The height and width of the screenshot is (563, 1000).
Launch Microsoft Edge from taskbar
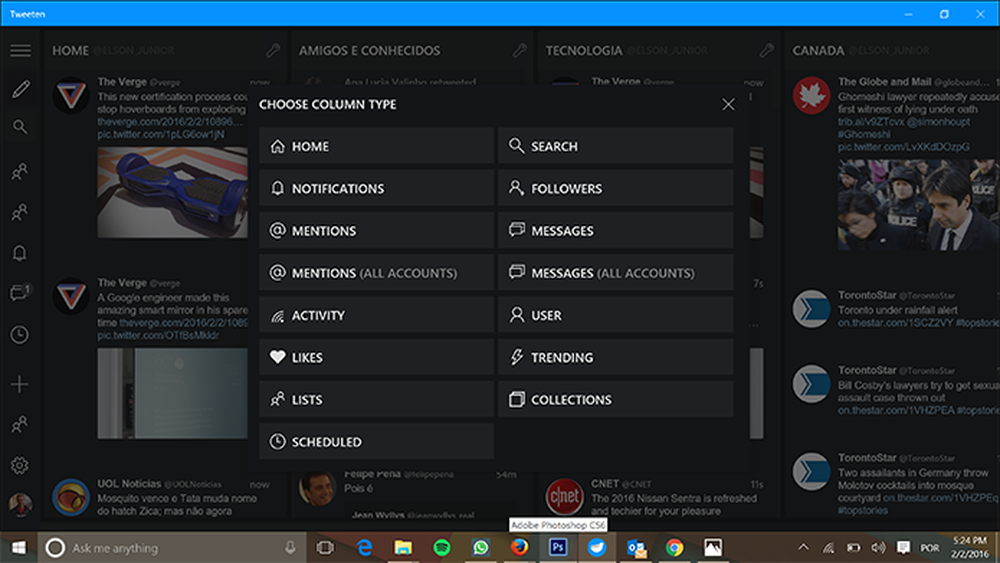click(365, 548)
